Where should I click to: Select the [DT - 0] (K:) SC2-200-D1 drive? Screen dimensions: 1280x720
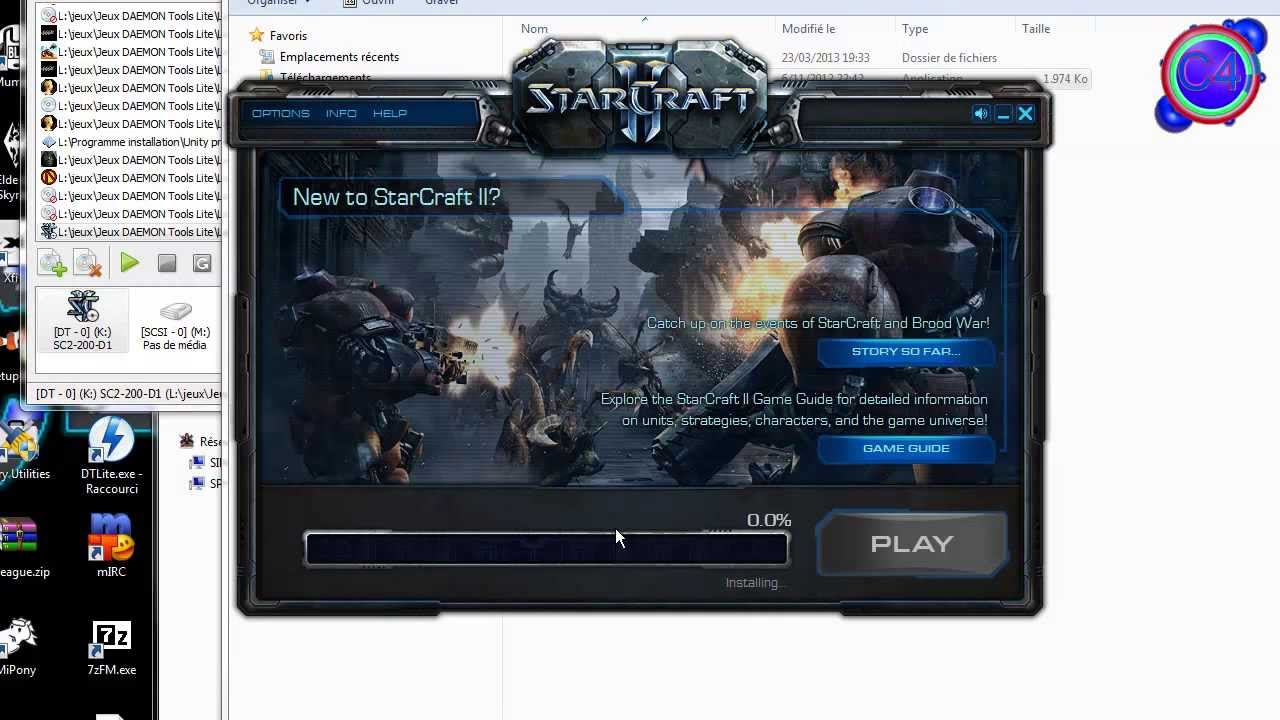point(82,321)
